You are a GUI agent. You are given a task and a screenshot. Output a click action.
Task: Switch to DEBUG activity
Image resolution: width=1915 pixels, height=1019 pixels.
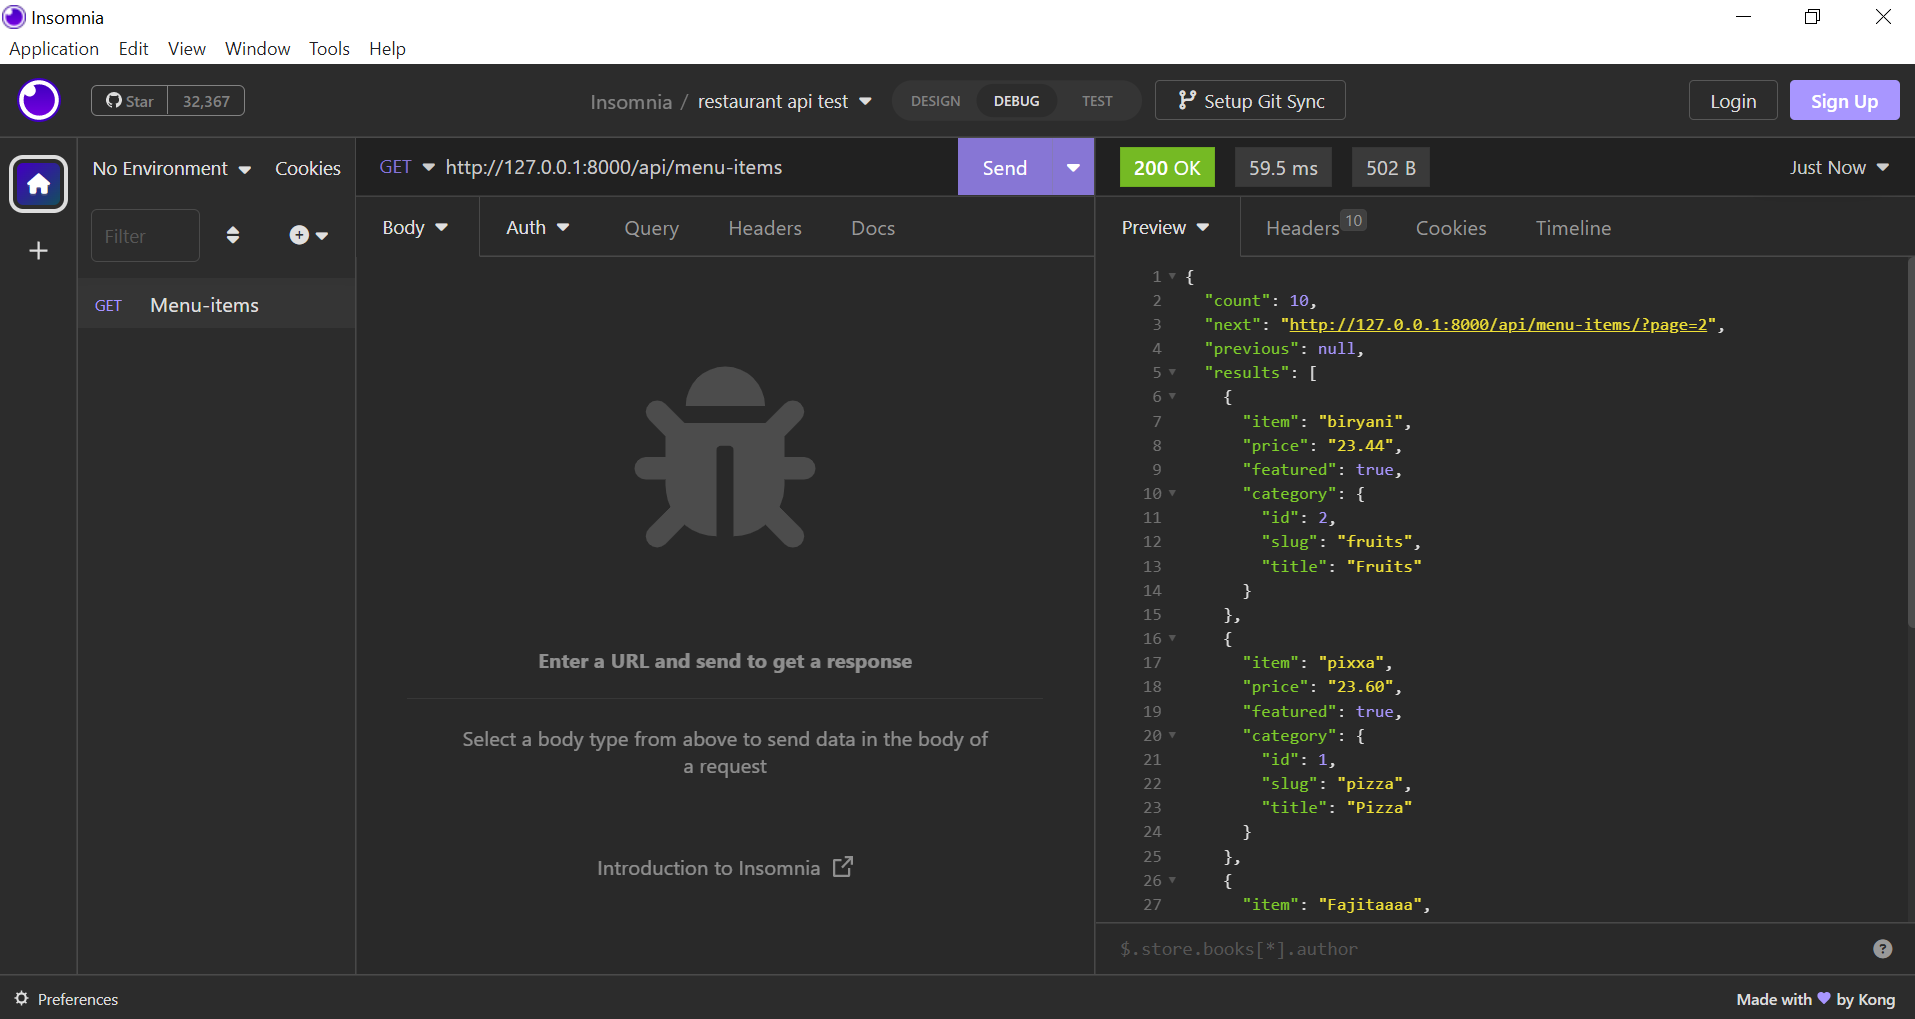point(1016,101)
